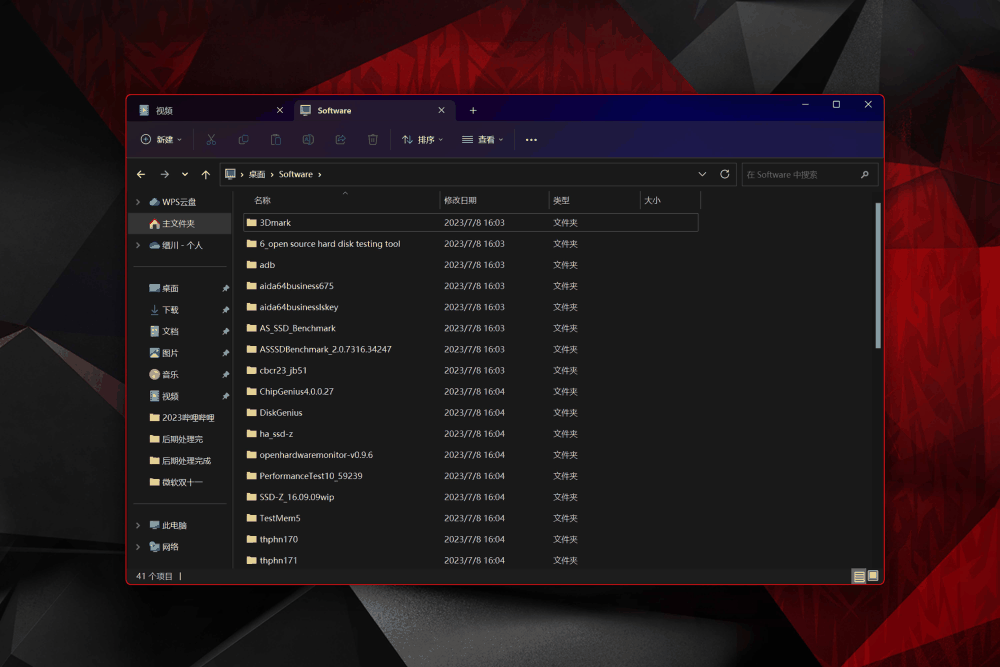Refresh the Software folder view
Viewport: 1000px width, 667px height.
725,174
